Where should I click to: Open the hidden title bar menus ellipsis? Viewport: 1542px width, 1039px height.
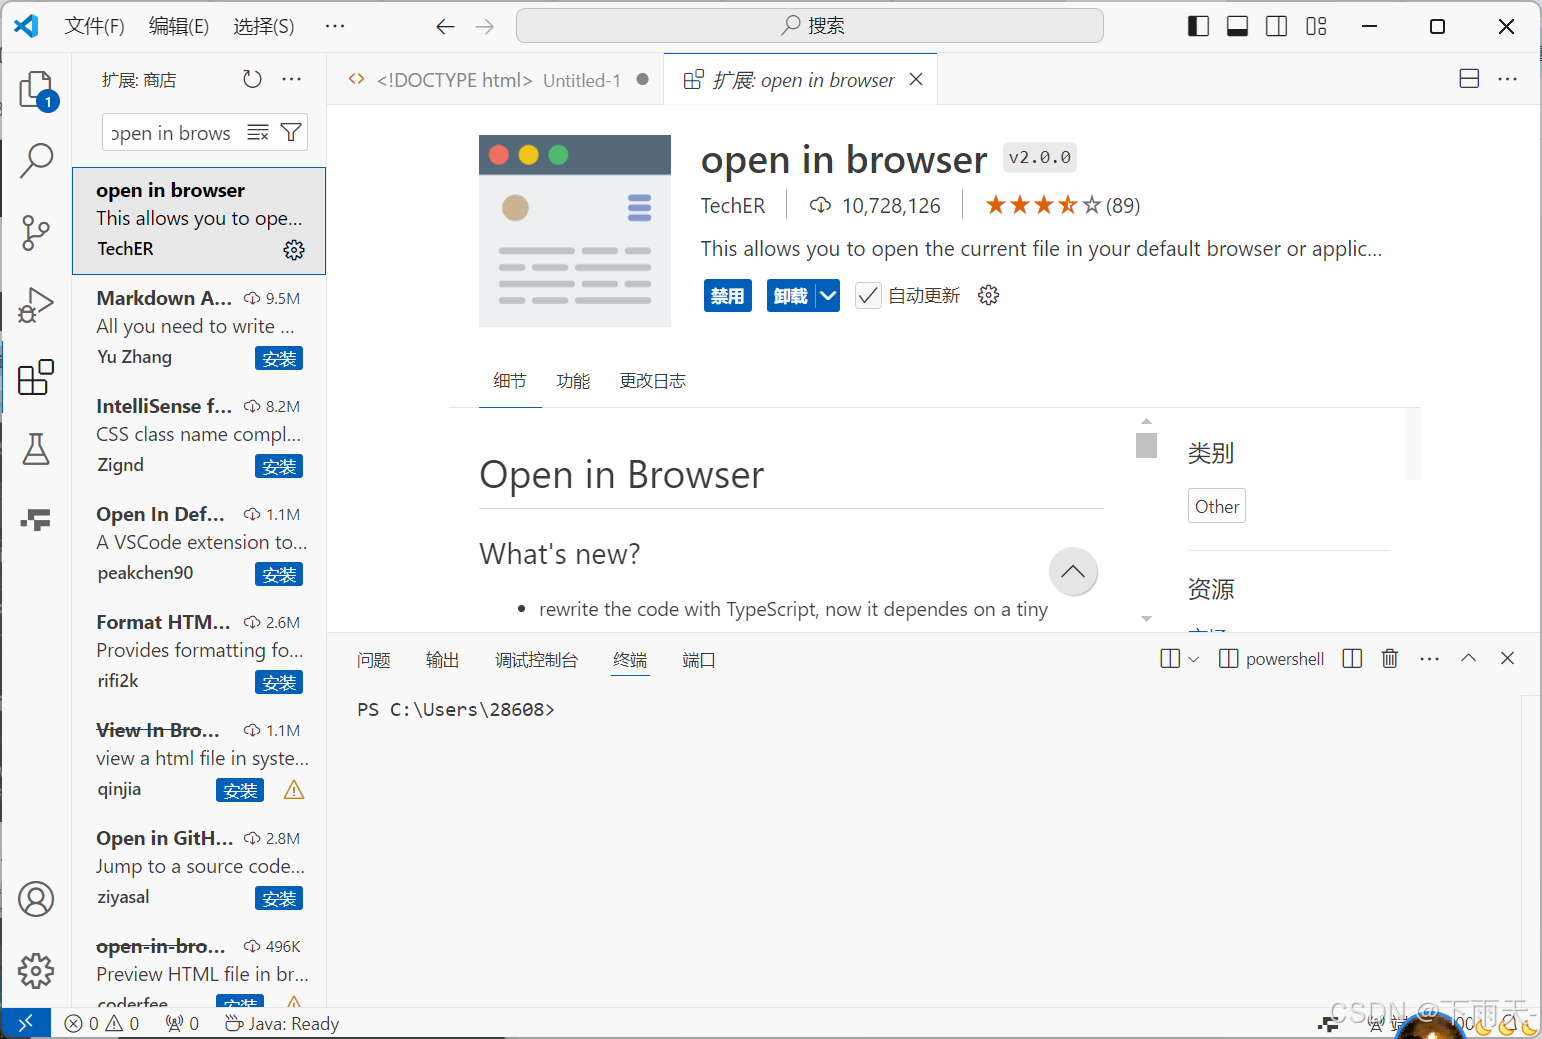[x=335, y=26]
